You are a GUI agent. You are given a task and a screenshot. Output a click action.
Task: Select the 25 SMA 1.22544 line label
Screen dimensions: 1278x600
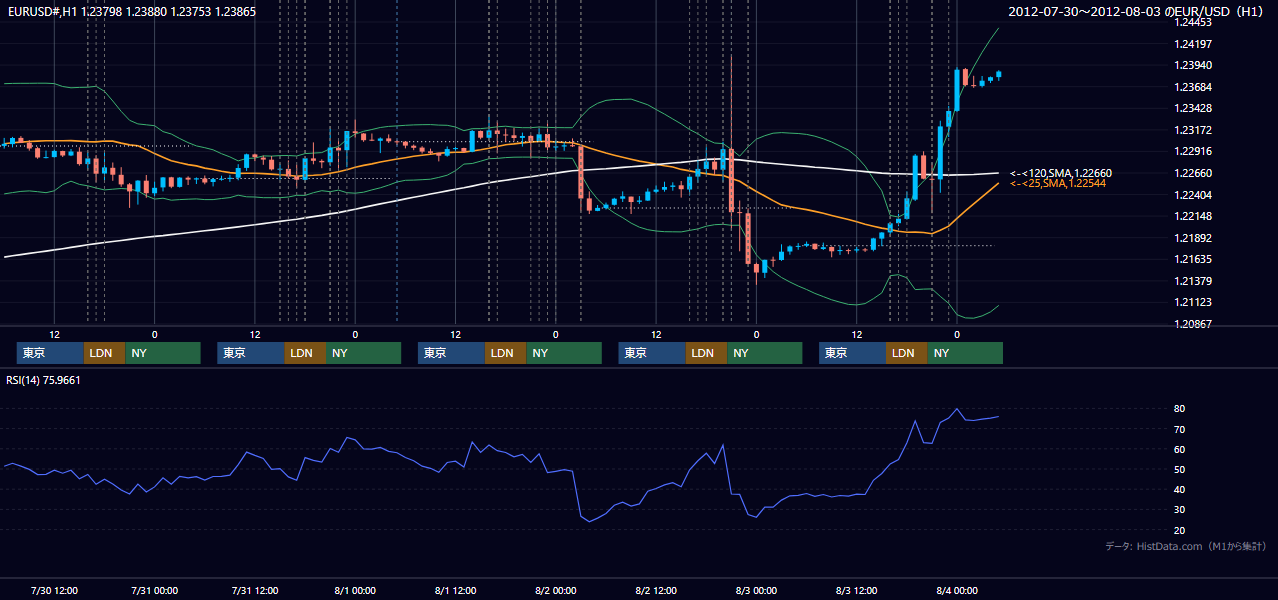(x=1058, y=183)
